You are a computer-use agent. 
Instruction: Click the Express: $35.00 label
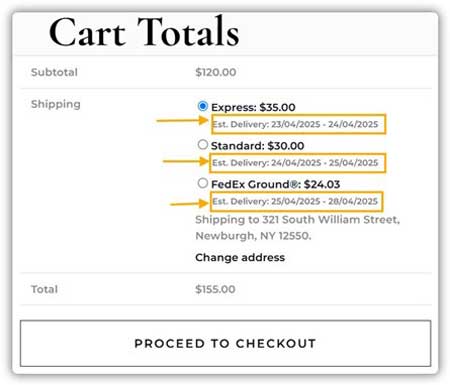pos(253,107)
